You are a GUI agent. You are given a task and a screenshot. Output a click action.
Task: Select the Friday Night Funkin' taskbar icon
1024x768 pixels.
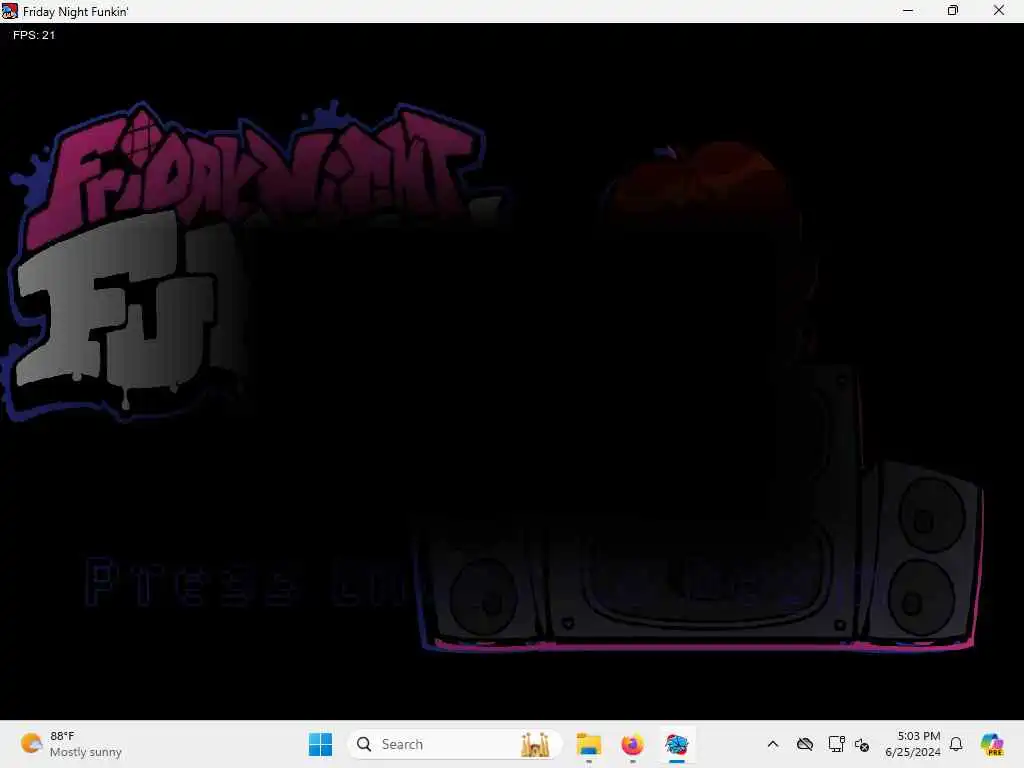(x=677, y=744)
